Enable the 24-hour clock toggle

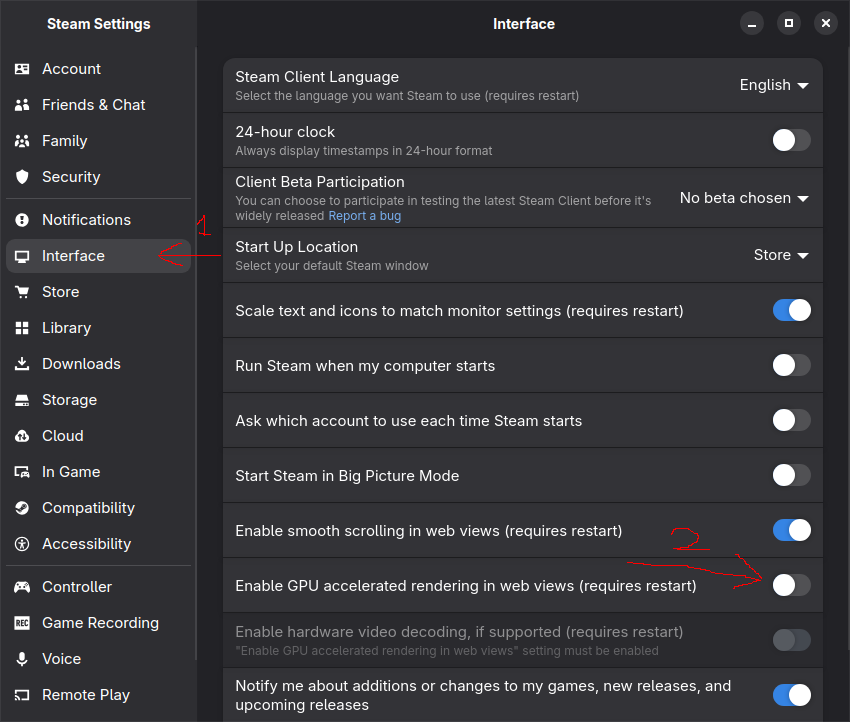pyautogui.click(x=791, y=140)
